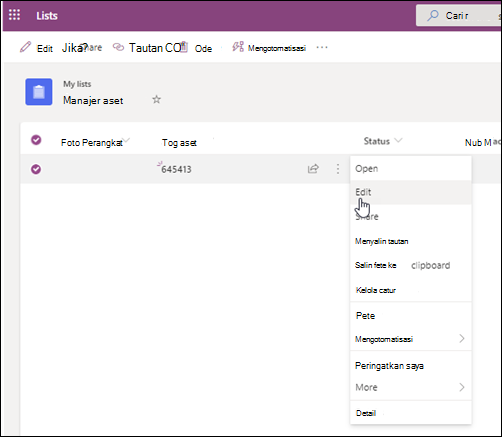Click the My lists breadcrumb

(x=77, y=84)
